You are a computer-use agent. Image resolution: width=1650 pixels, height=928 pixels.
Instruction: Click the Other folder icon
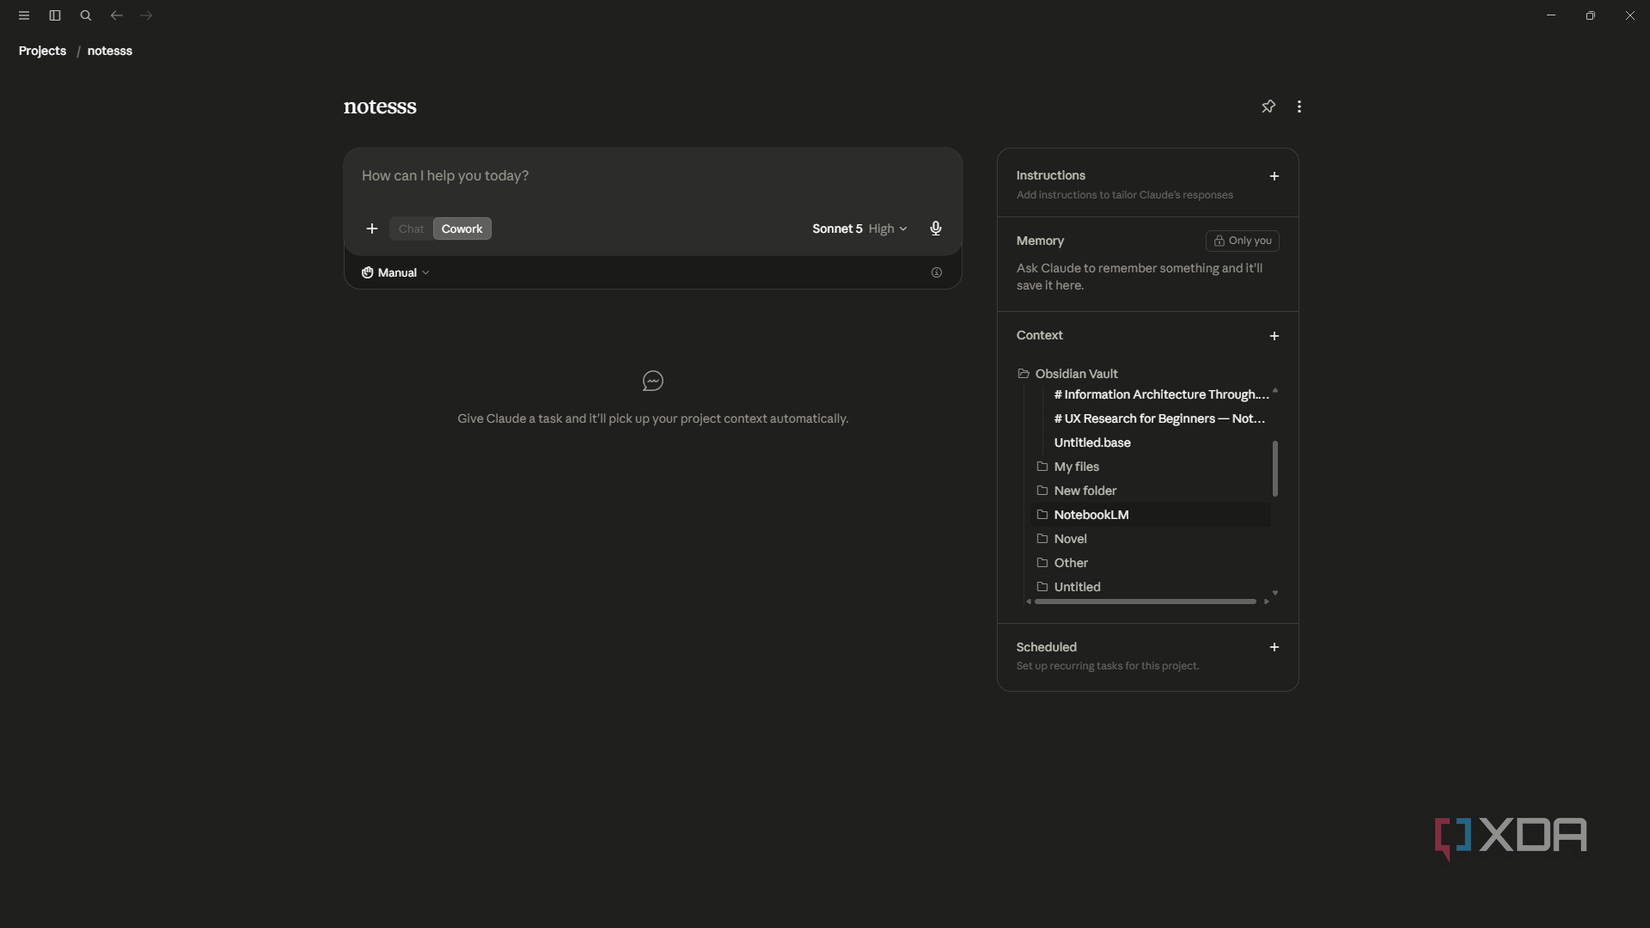[1042, 563]
